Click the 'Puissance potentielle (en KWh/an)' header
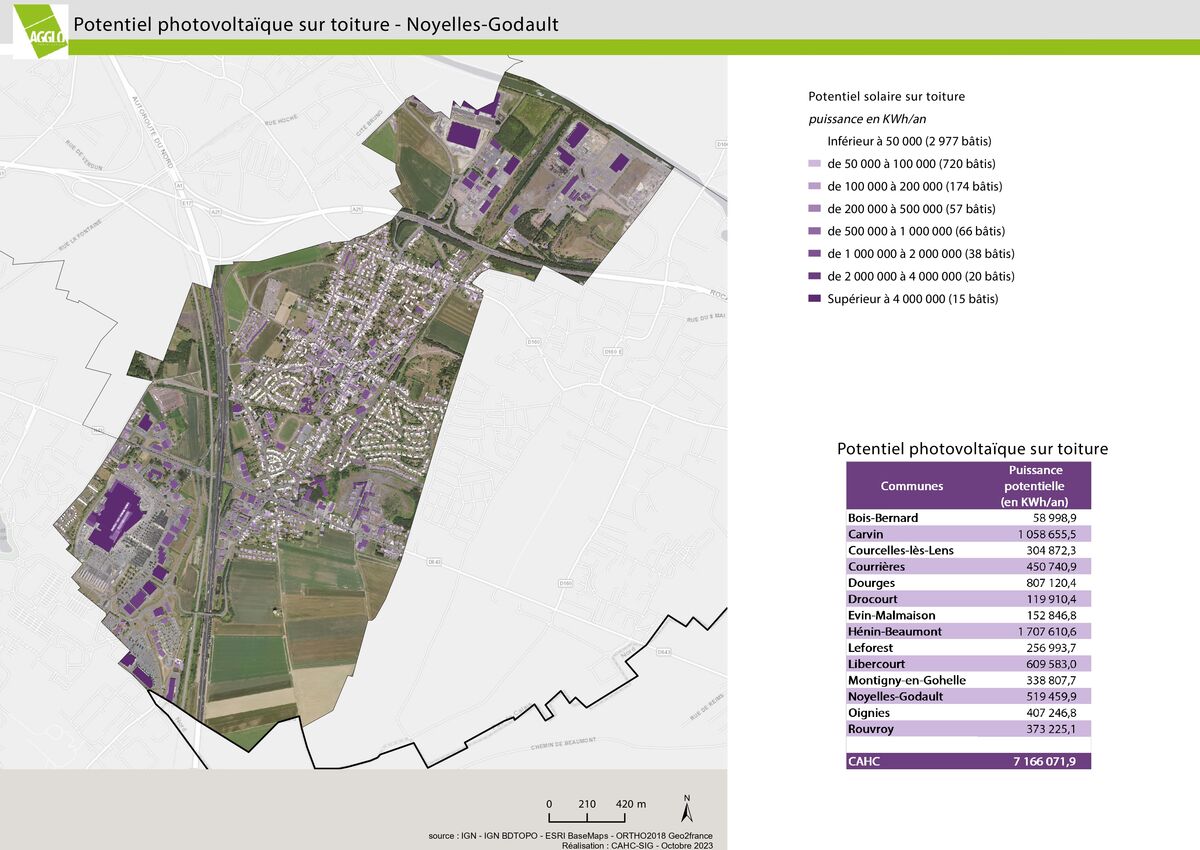Image resolution: width=1200 pixels, height=850 pixels. click(x=1035, y=486)
